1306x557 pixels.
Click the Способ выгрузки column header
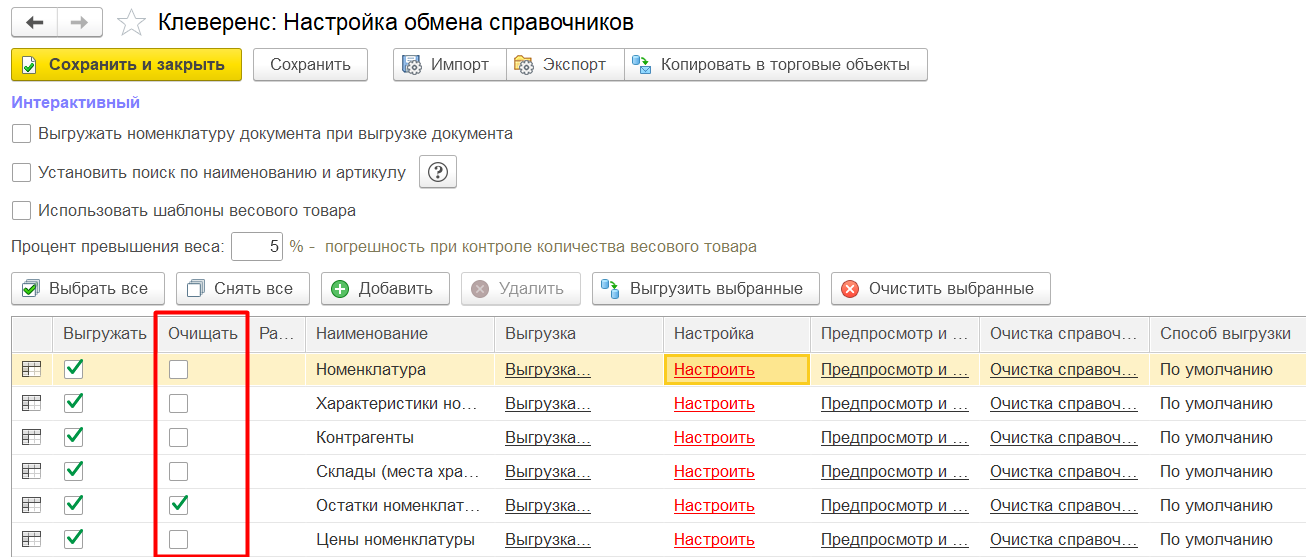(1227, 333)
